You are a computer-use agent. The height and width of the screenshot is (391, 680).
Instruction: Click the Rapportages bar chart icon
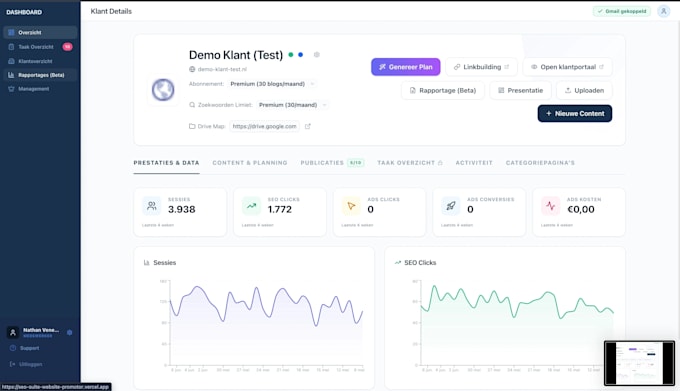point(11,75)
